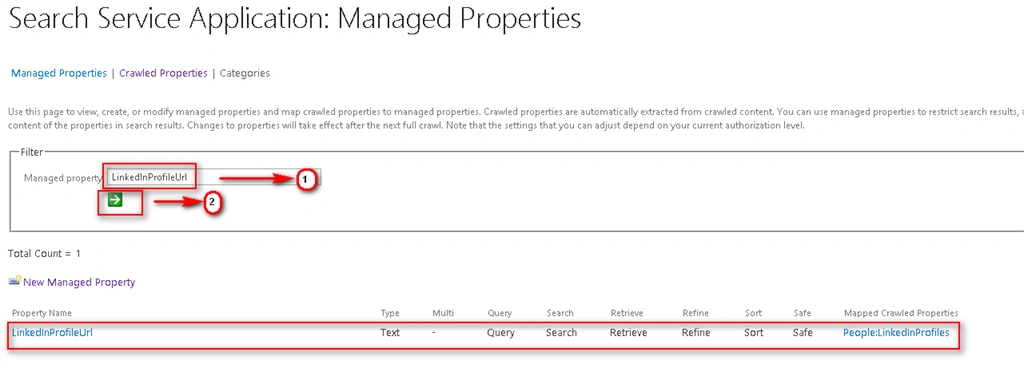Click the New Managed Property icon
Screen dimensions: 1024x368
(14, 281)
